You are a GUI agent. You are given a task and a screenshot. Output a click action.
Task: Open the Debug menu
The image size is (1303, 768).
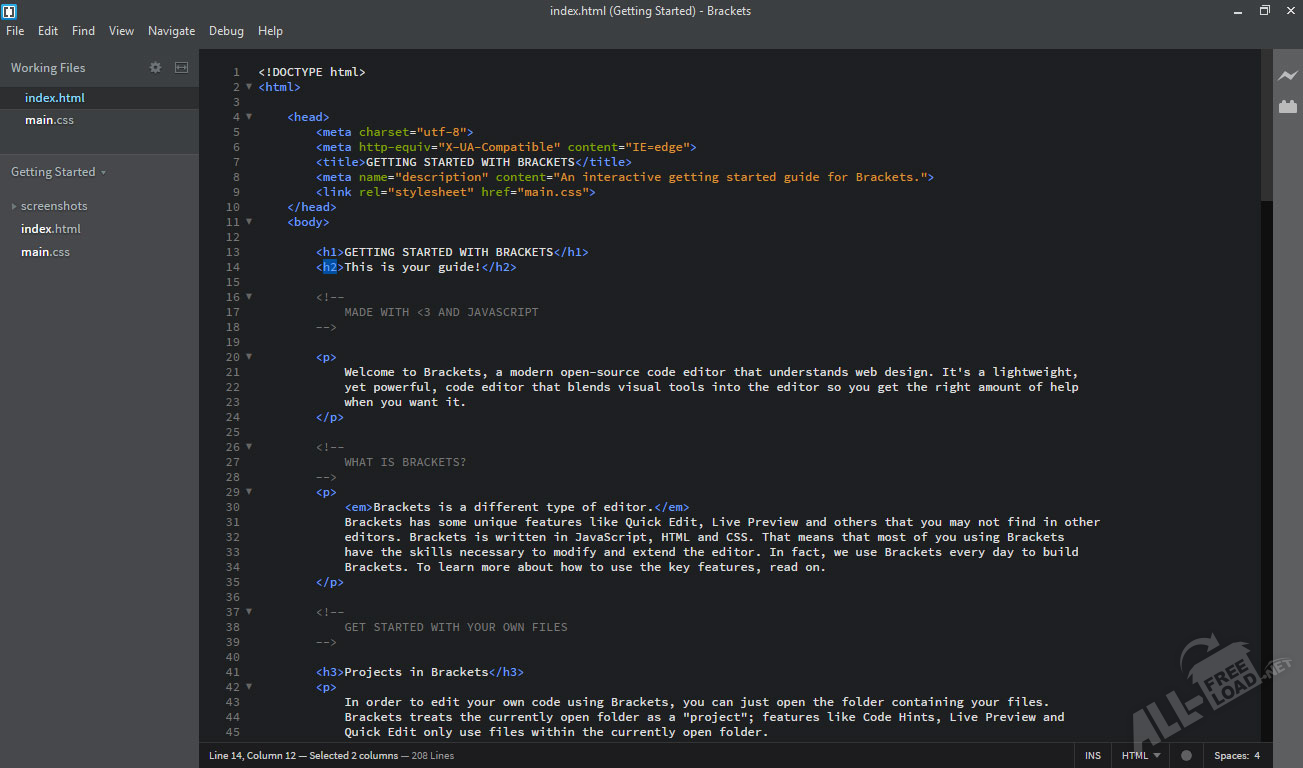click(226, 31)
